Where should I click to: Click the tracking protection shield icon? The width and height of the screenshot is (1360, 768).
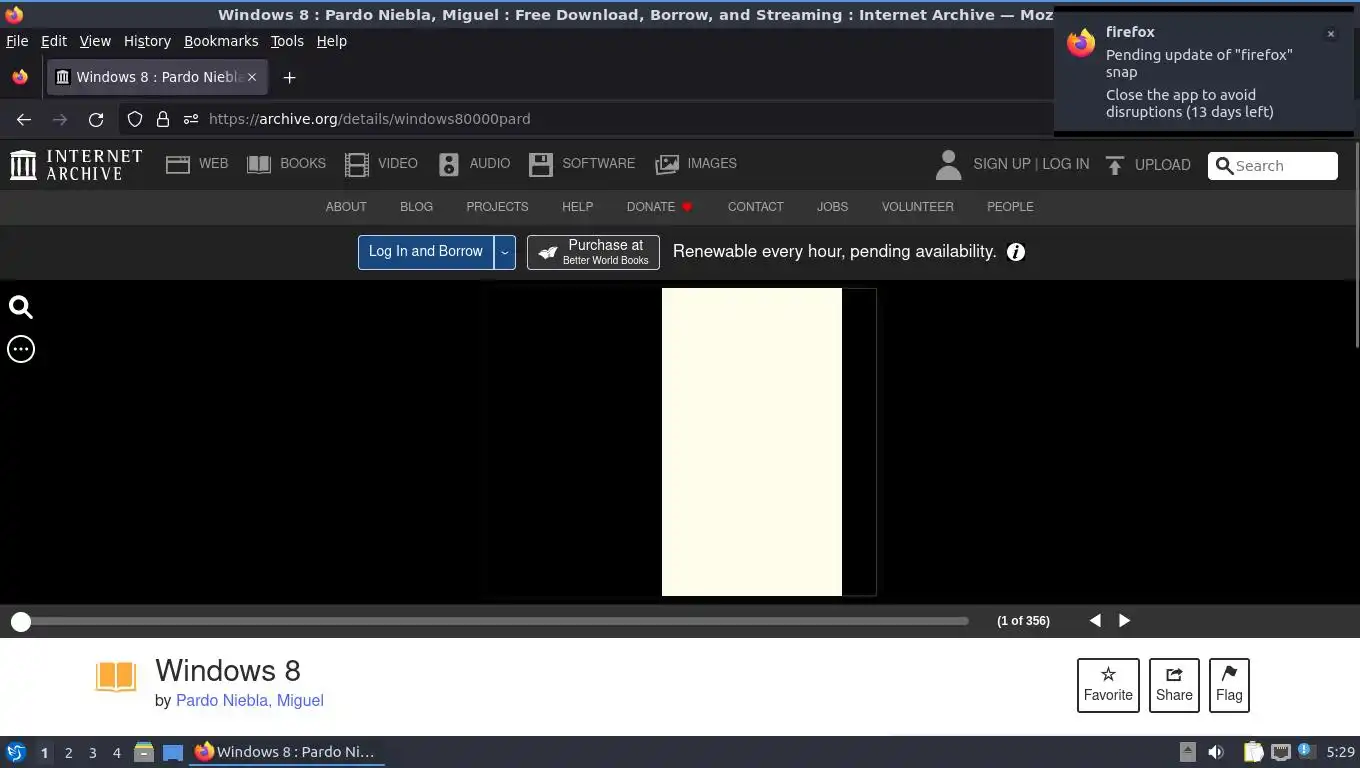(135, 119)
